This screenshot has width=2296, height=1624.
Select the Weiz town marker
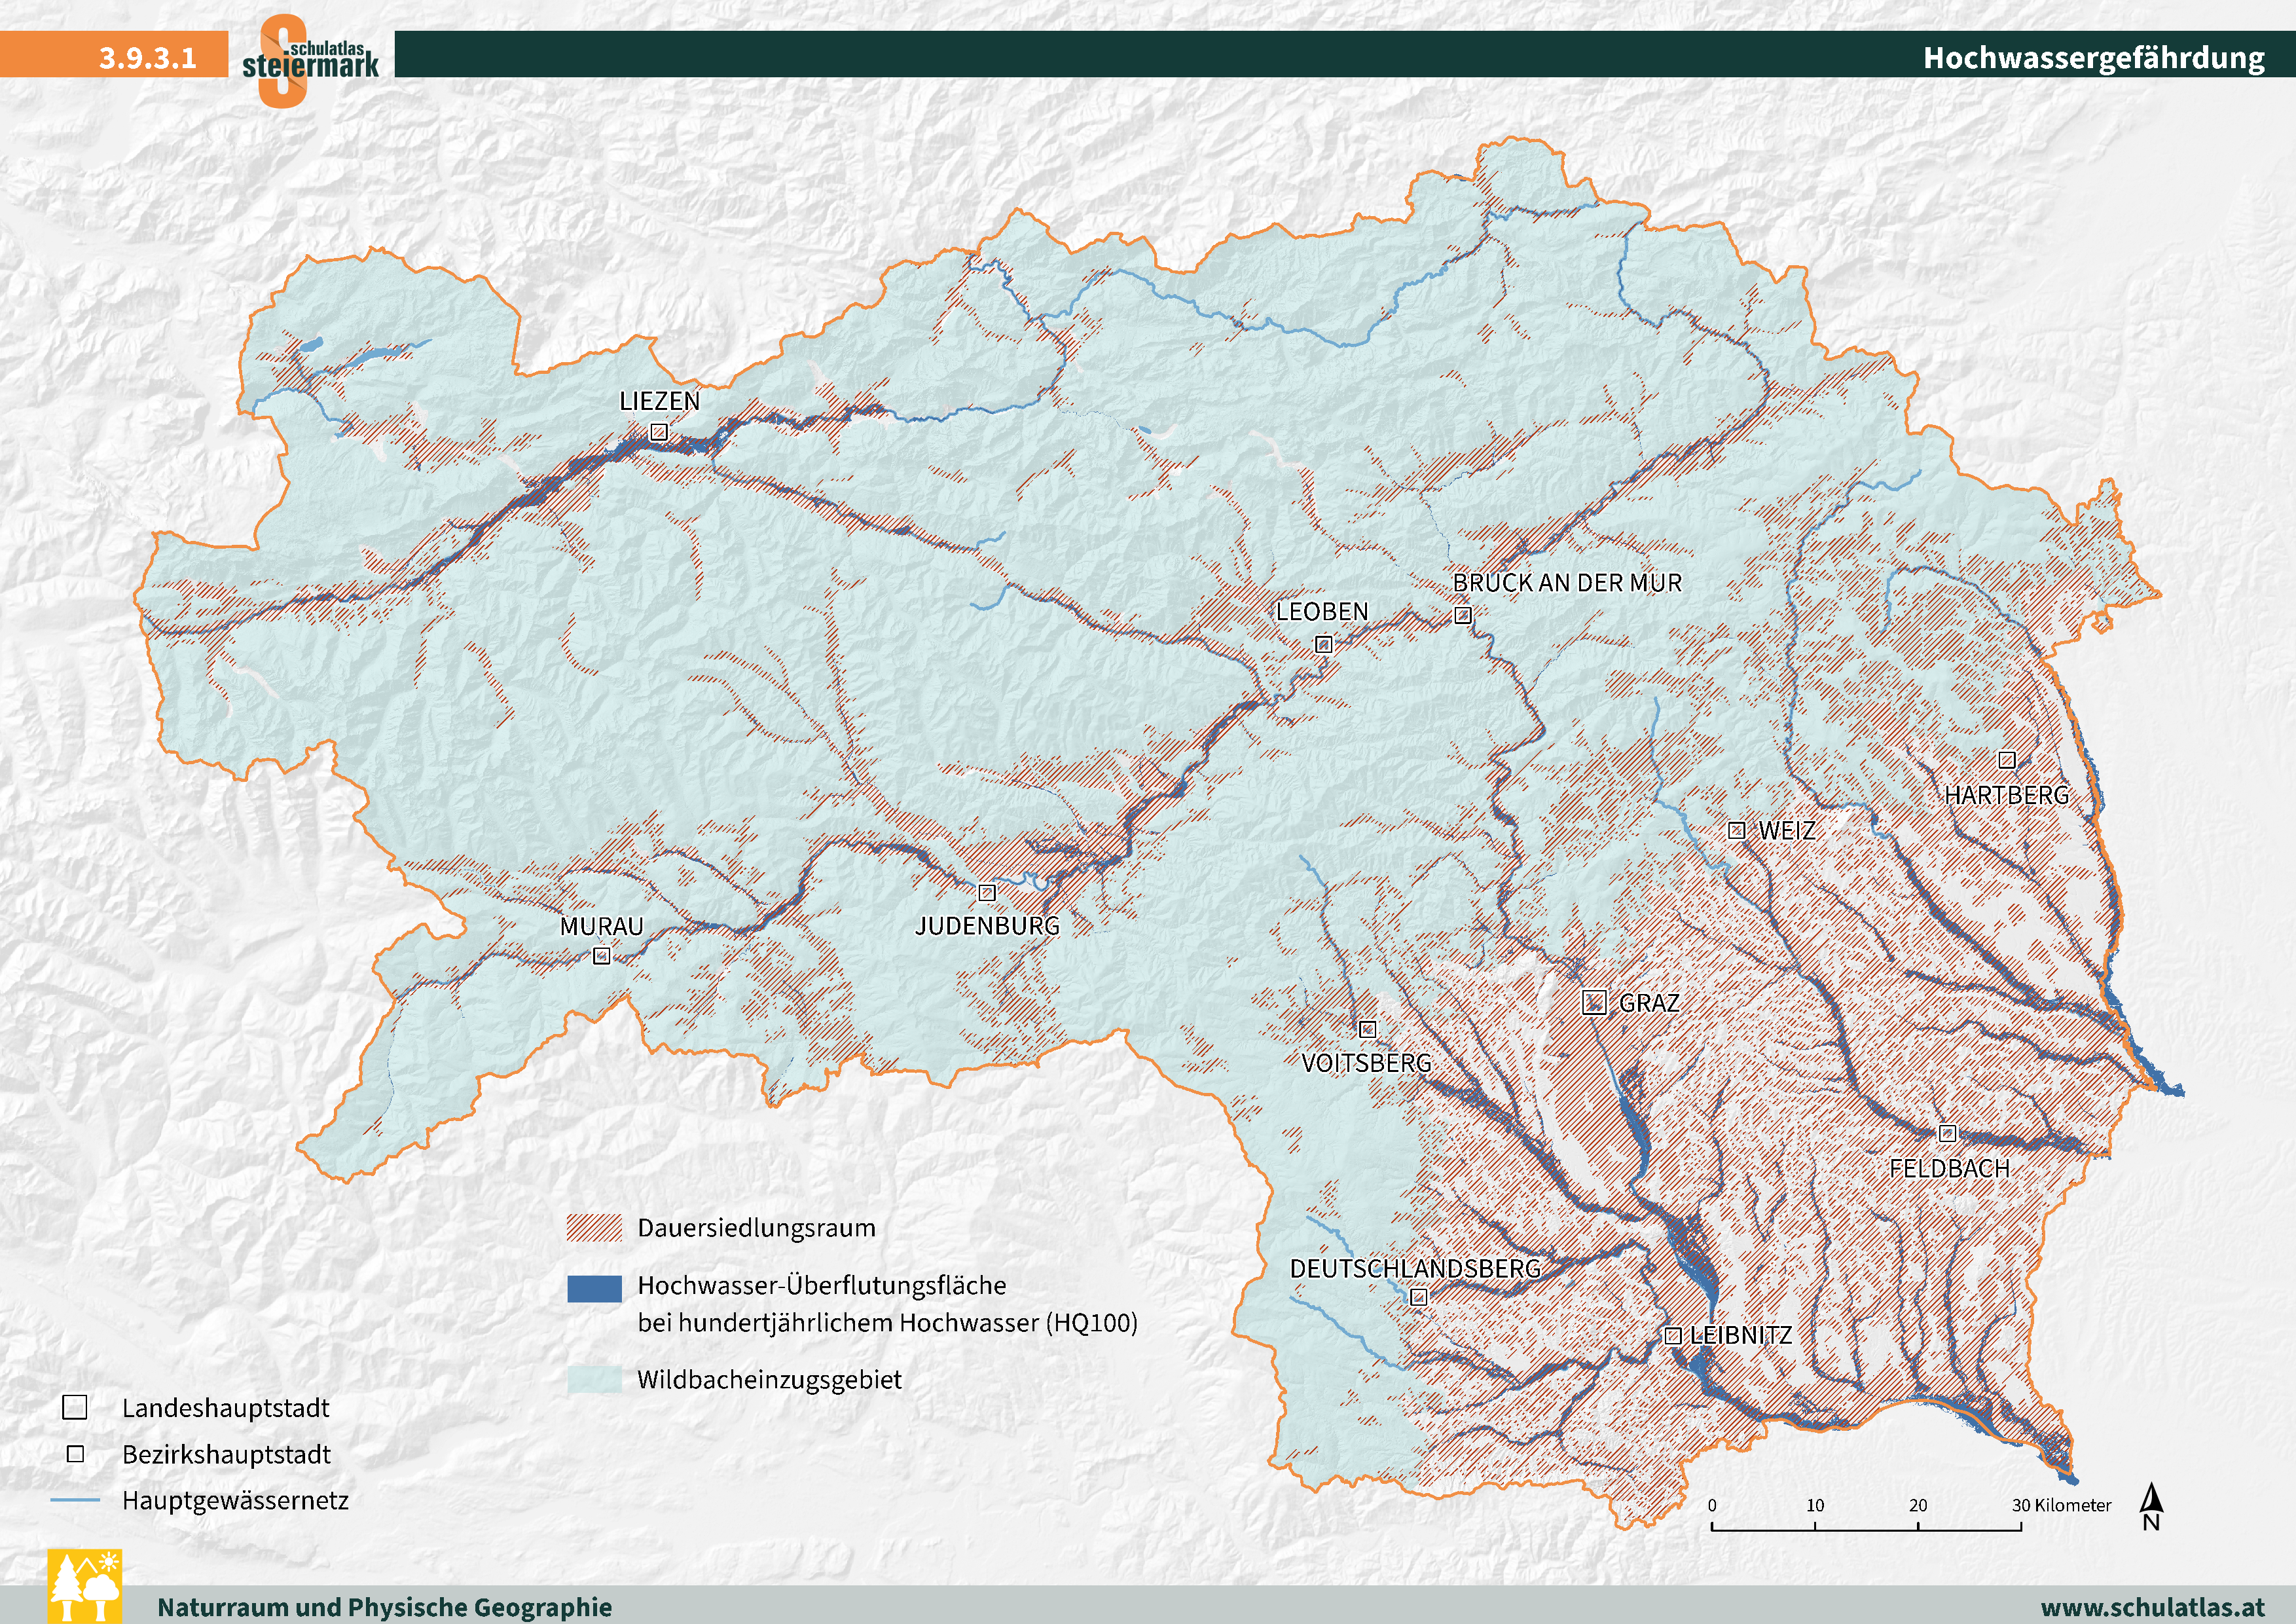(1737, 830)
